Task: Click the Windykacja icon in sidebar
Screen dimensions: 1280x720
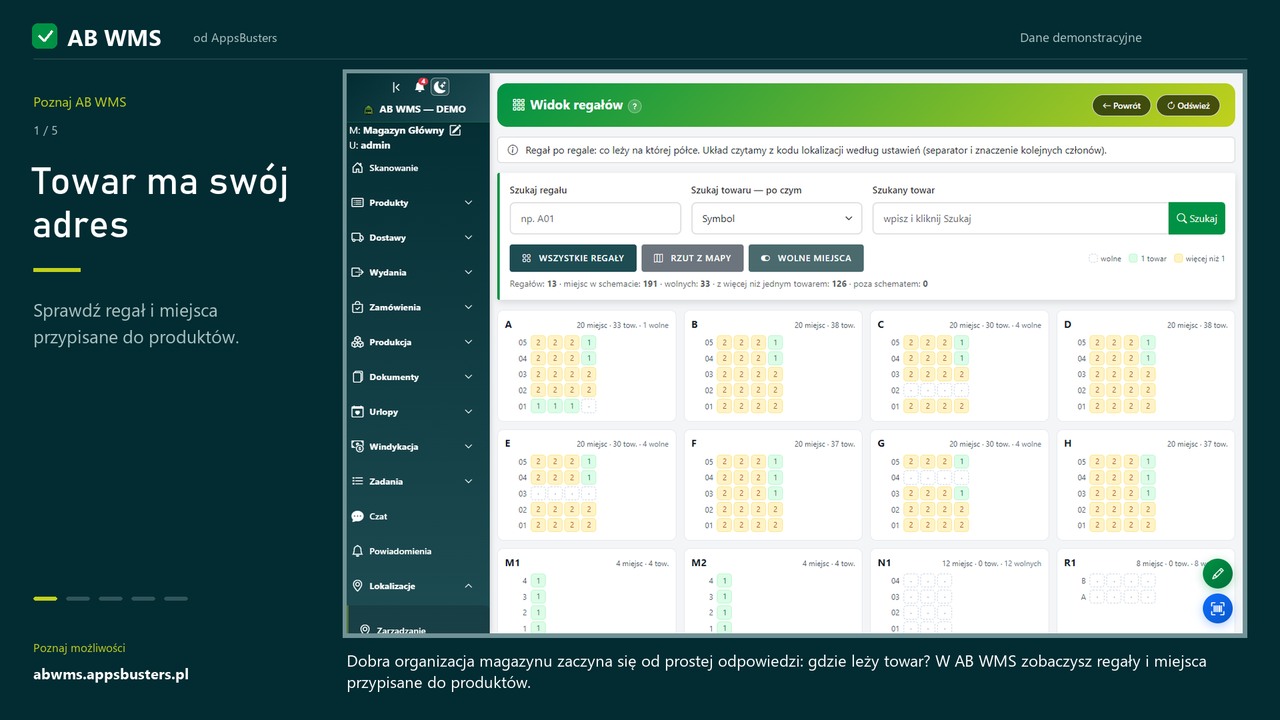Action: click(358, 447)
